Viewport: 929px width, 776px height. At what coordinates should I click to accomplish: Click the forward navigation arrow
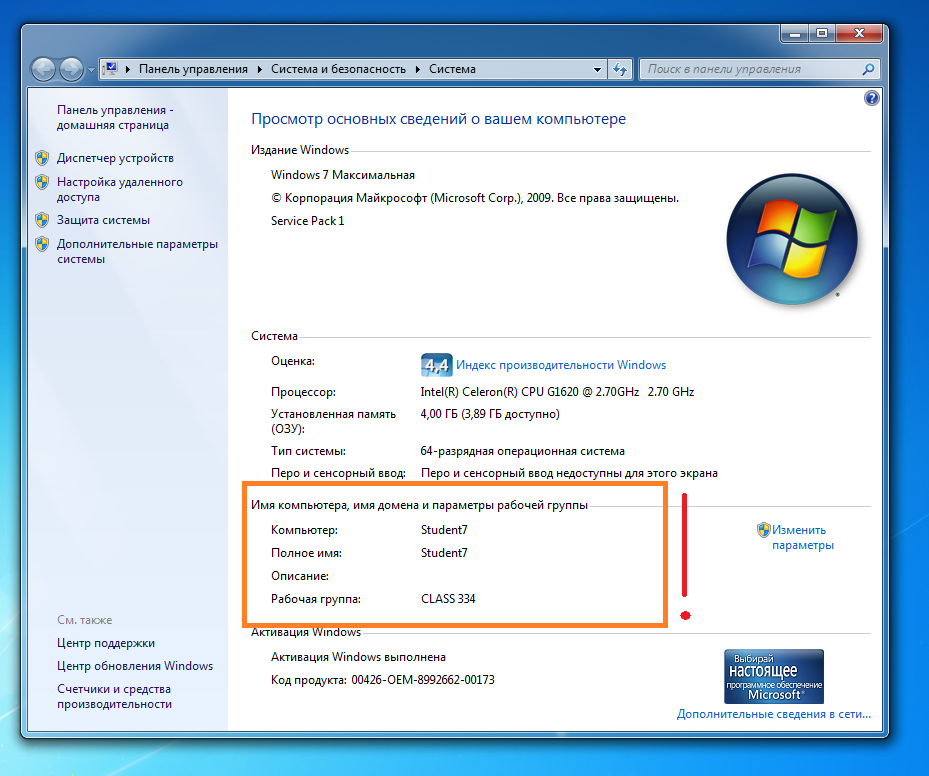click(x=70, y=69)
